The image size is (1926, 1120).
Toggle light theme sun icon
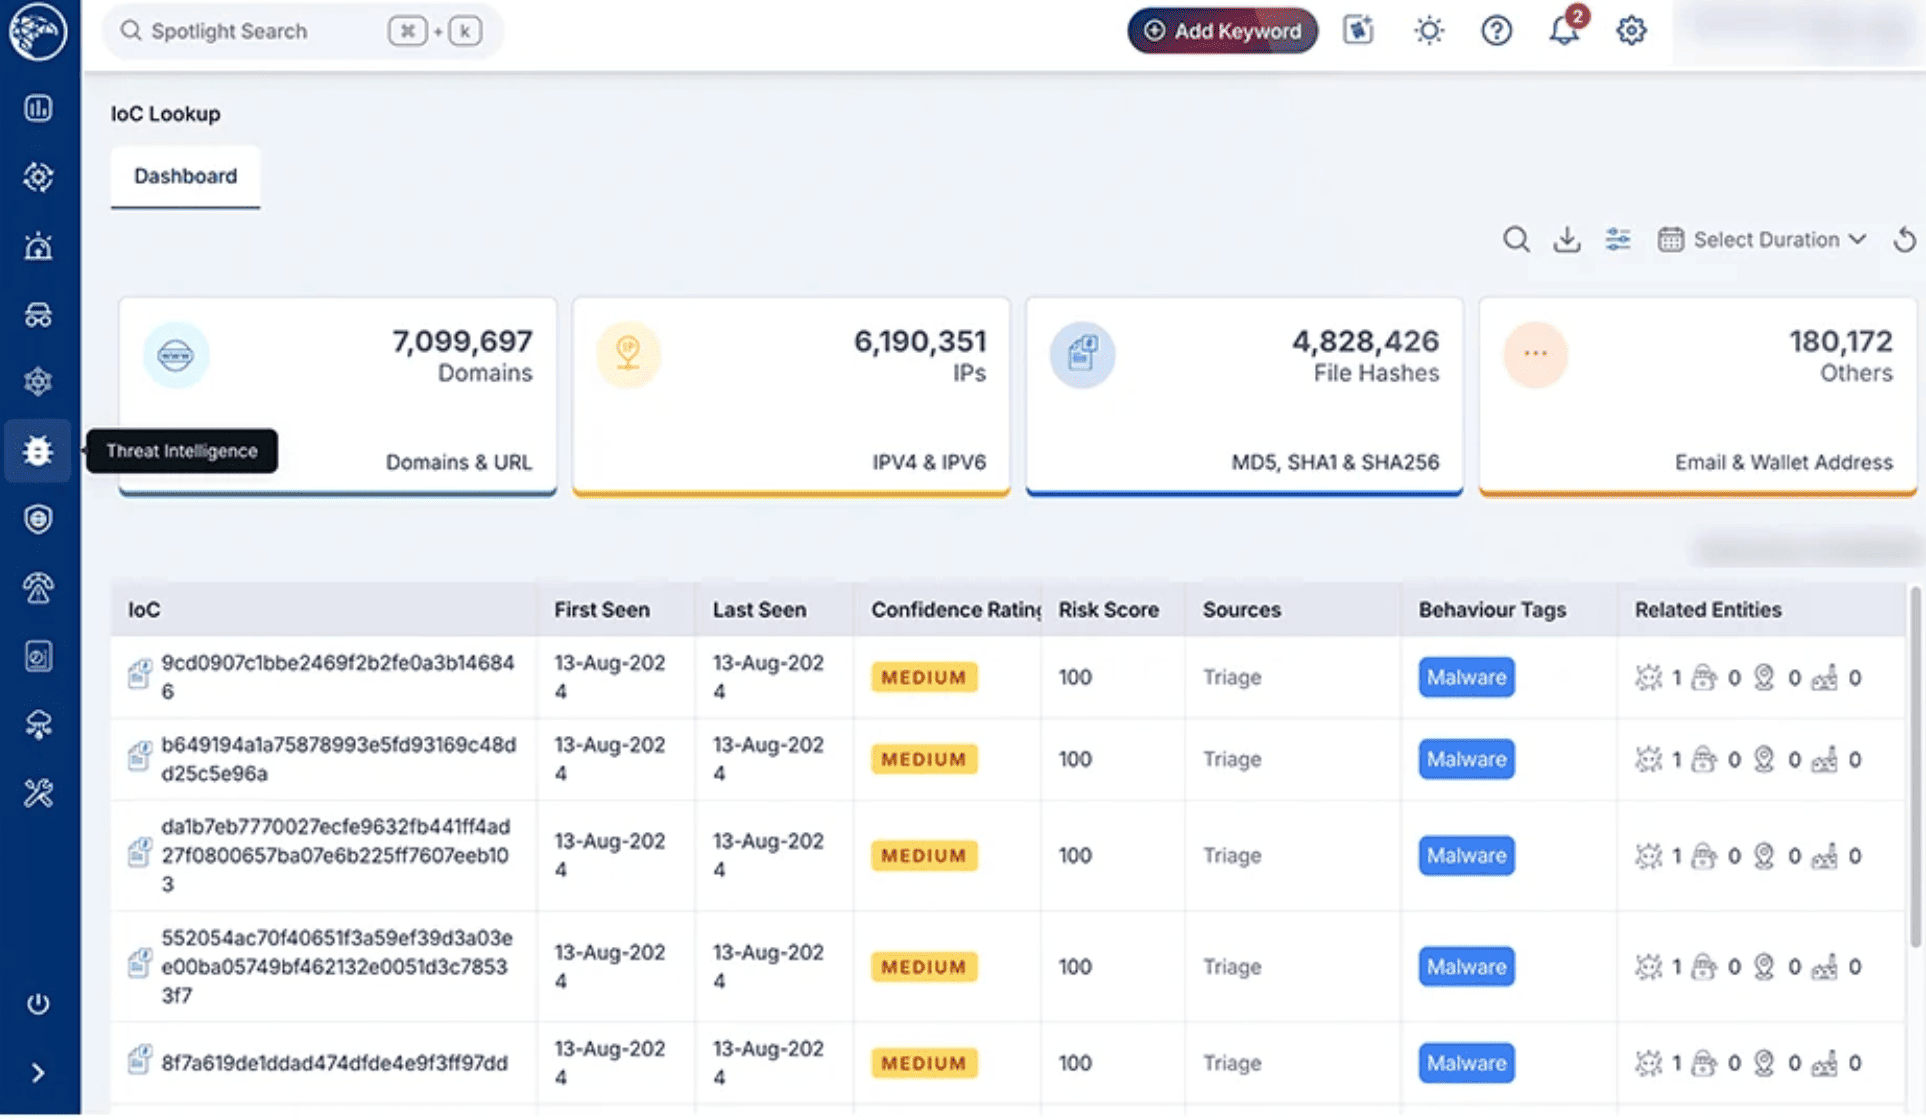coord(1429,31)
